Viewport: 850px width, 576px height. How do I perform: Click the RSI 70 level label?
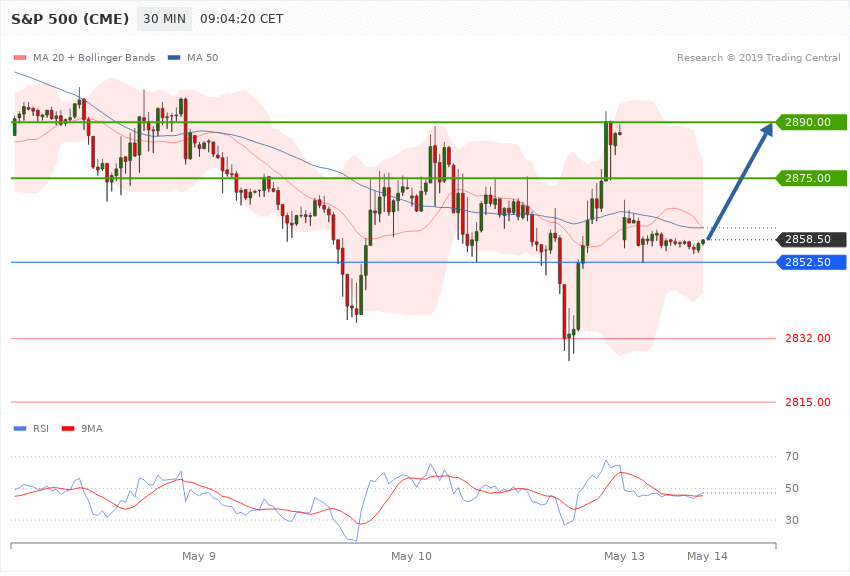792,456
